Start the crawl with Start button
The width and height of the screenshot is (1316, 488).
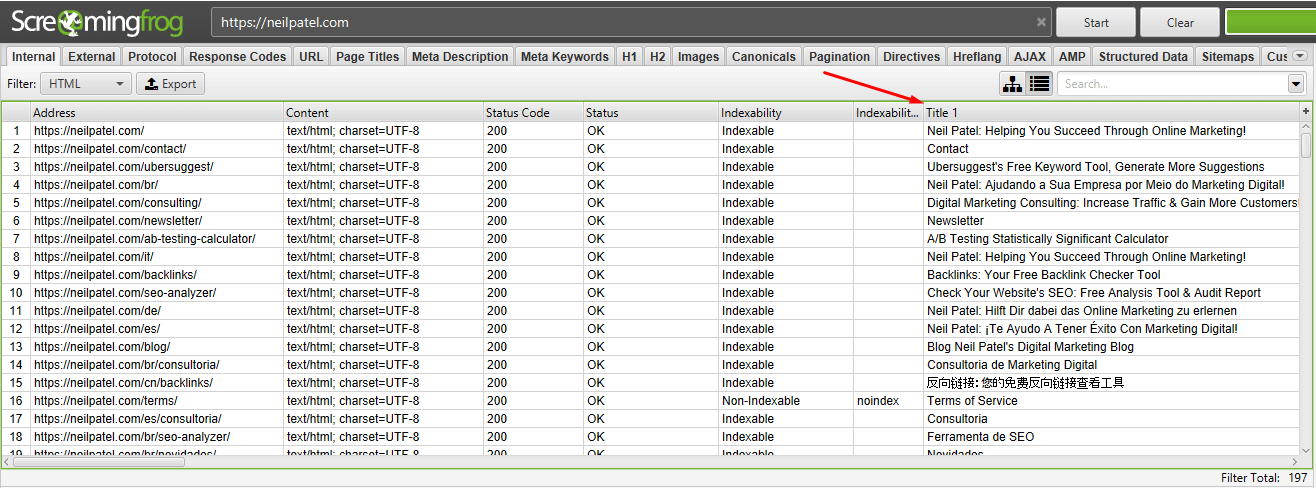(x=1096, y=22)
